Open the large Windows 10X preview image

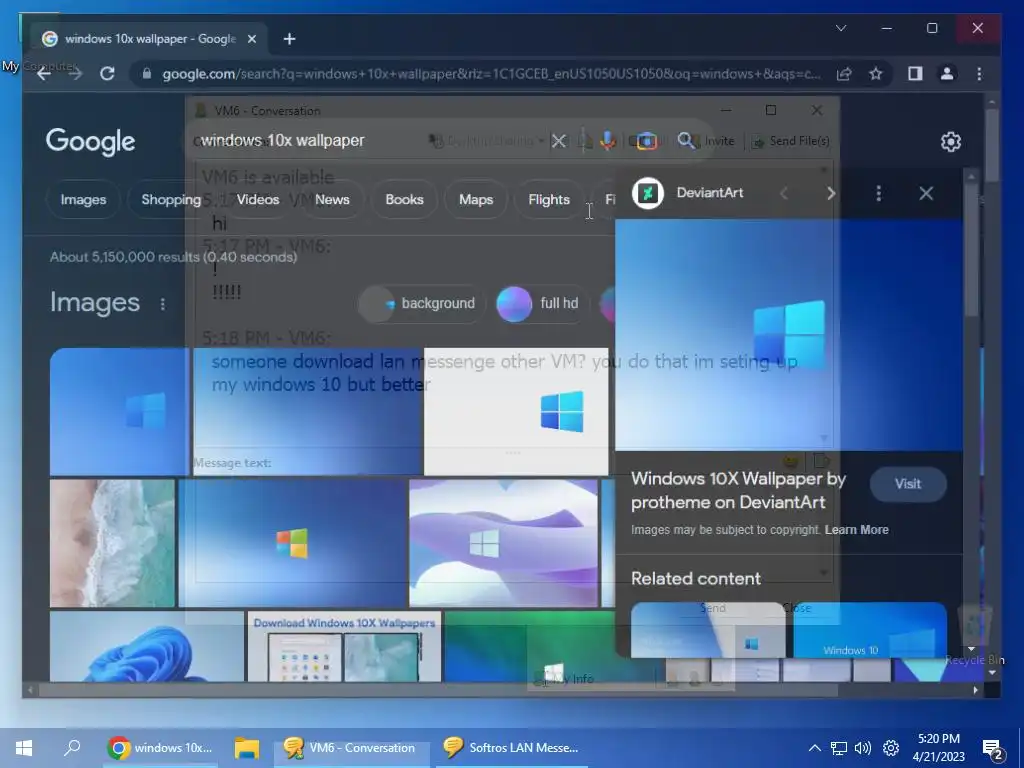(x=789, y=334)
